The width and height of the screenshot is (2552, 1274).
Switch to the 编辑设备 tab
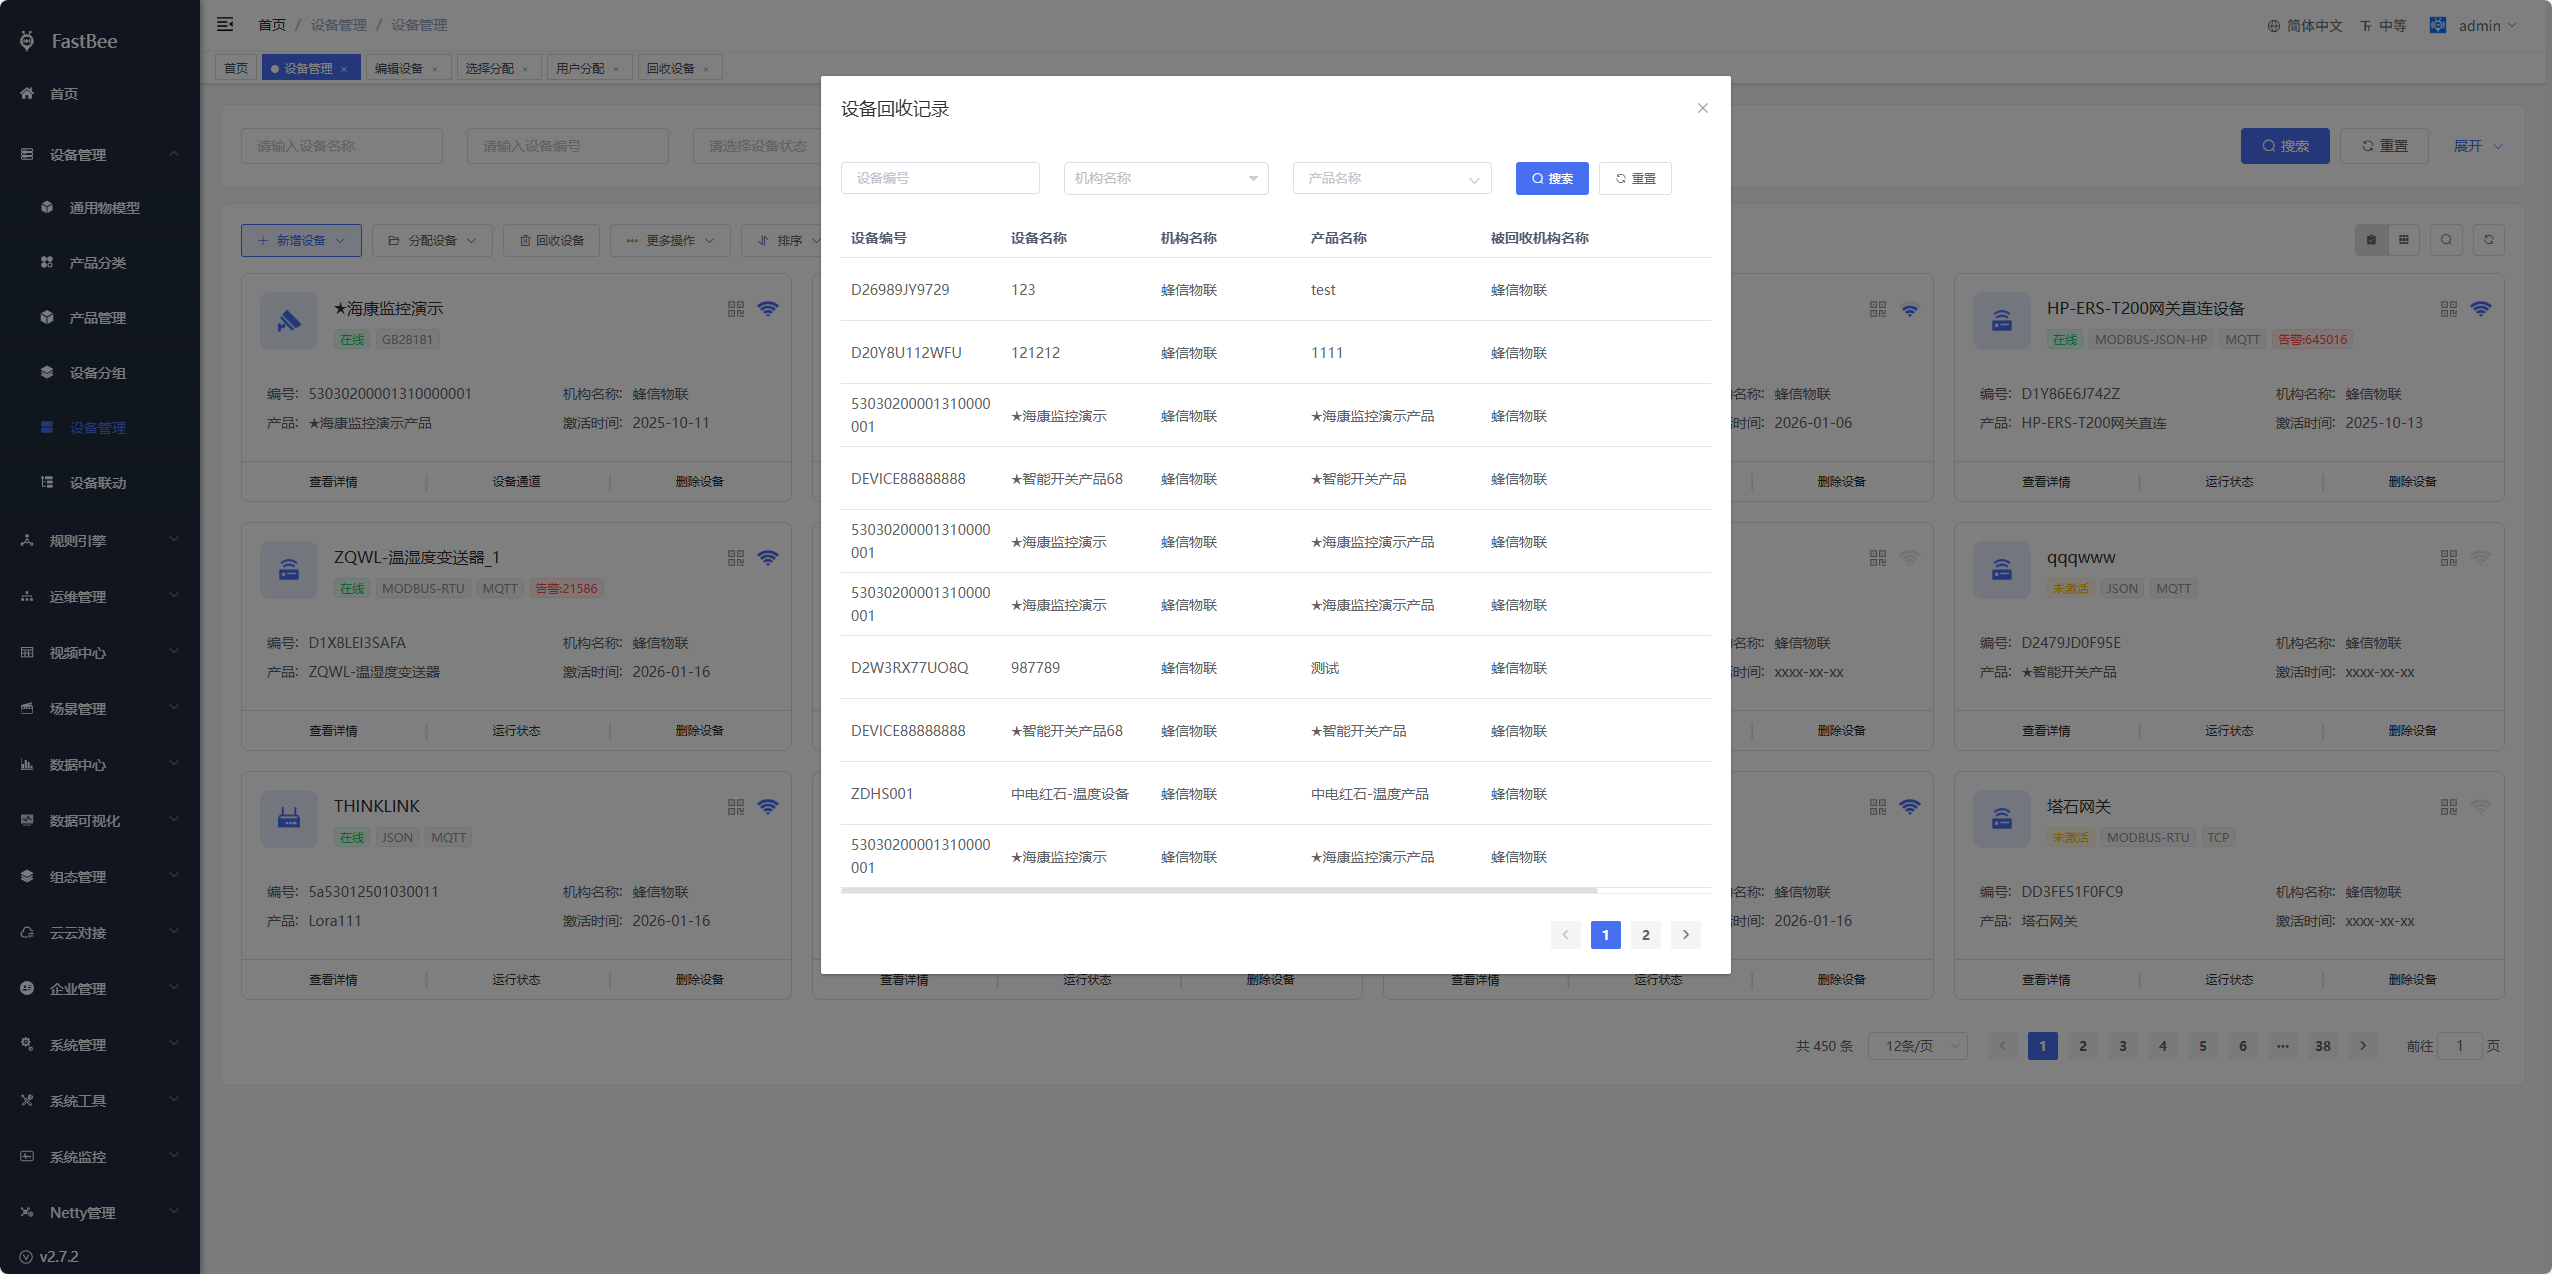399,68
